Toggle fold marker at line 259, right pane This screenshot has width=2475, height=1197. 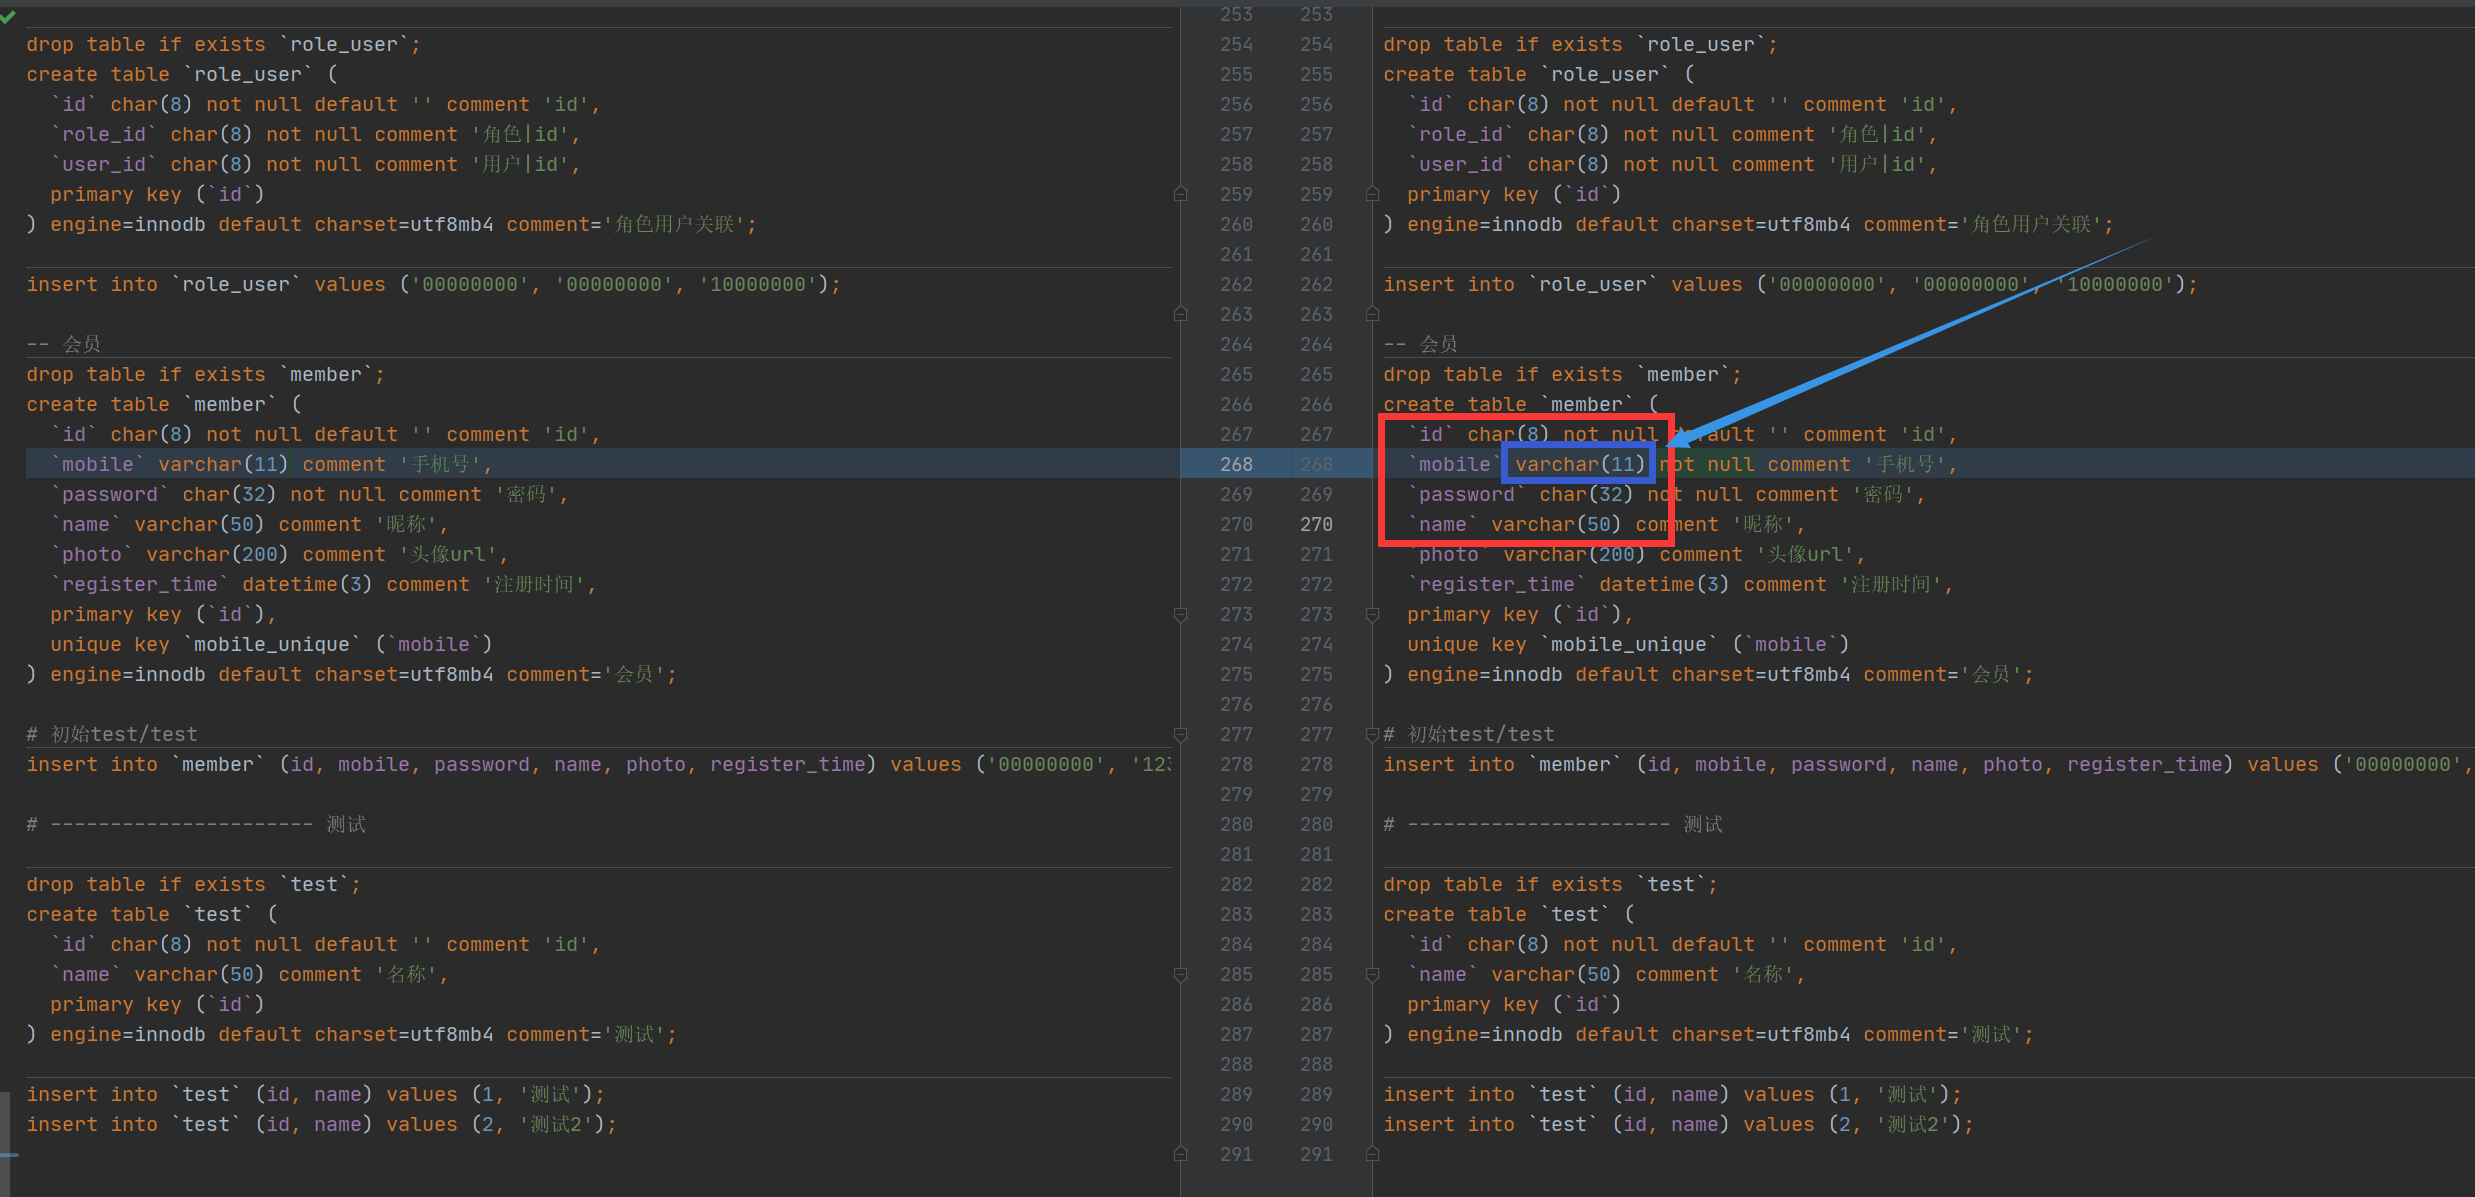(1372, 194)
